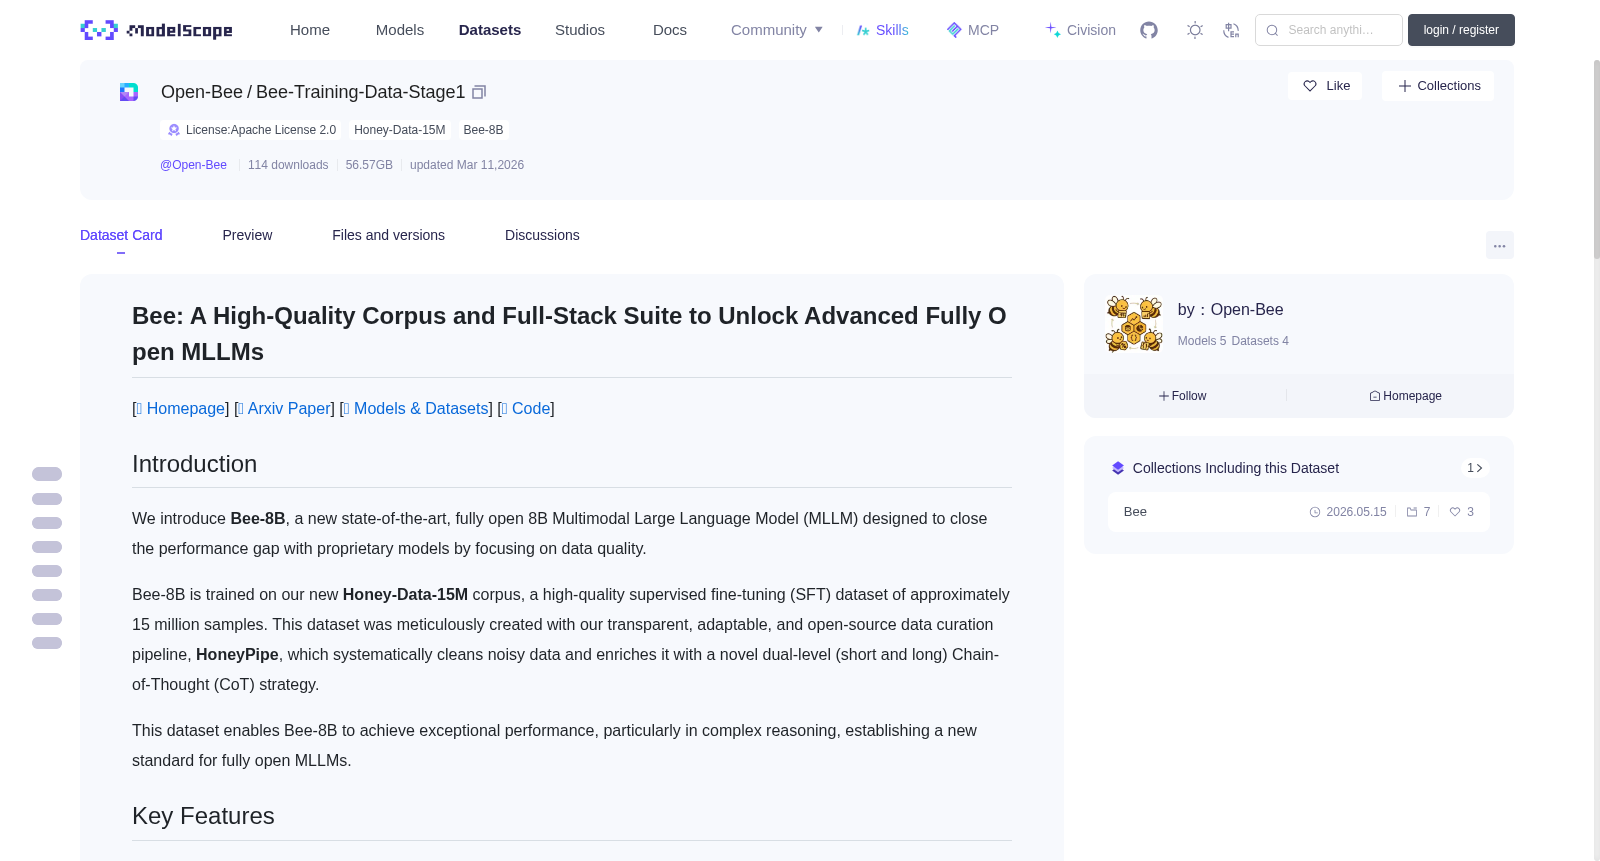Image resolution: width=1600 pixels, height=861 pixels.
Task: Open Studios from the navigation bar
Action: tap(580, 30)
